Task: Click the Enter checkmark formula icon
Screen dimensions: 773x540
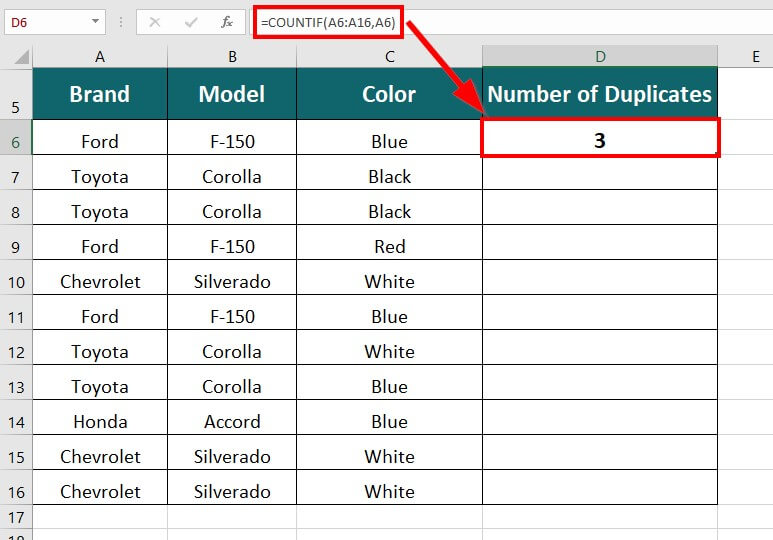Action: pos(191,21)
